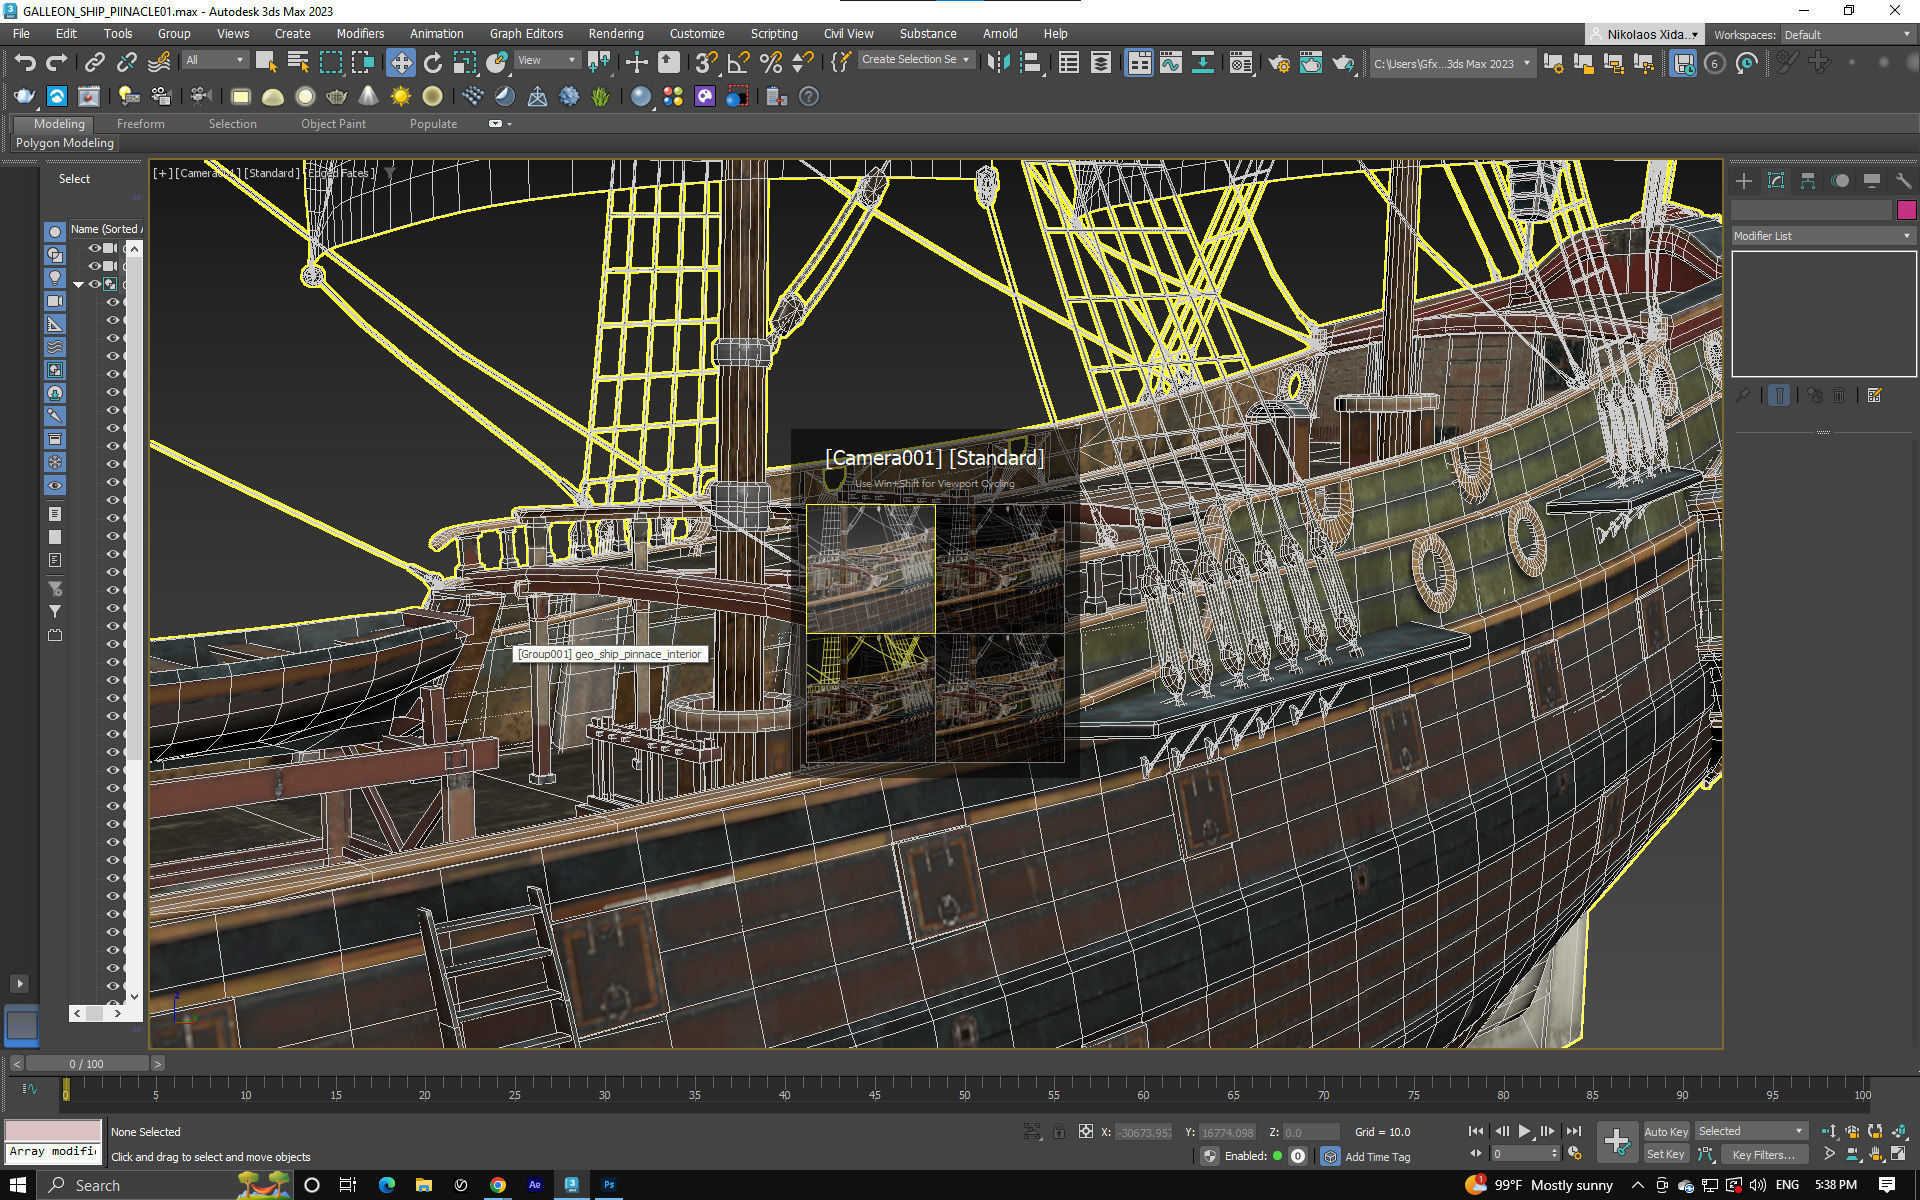Viewport: 1920px width, 1200px height.
Task: Click the time slider 0 / 100 handle
Action: coord(87,1064)
